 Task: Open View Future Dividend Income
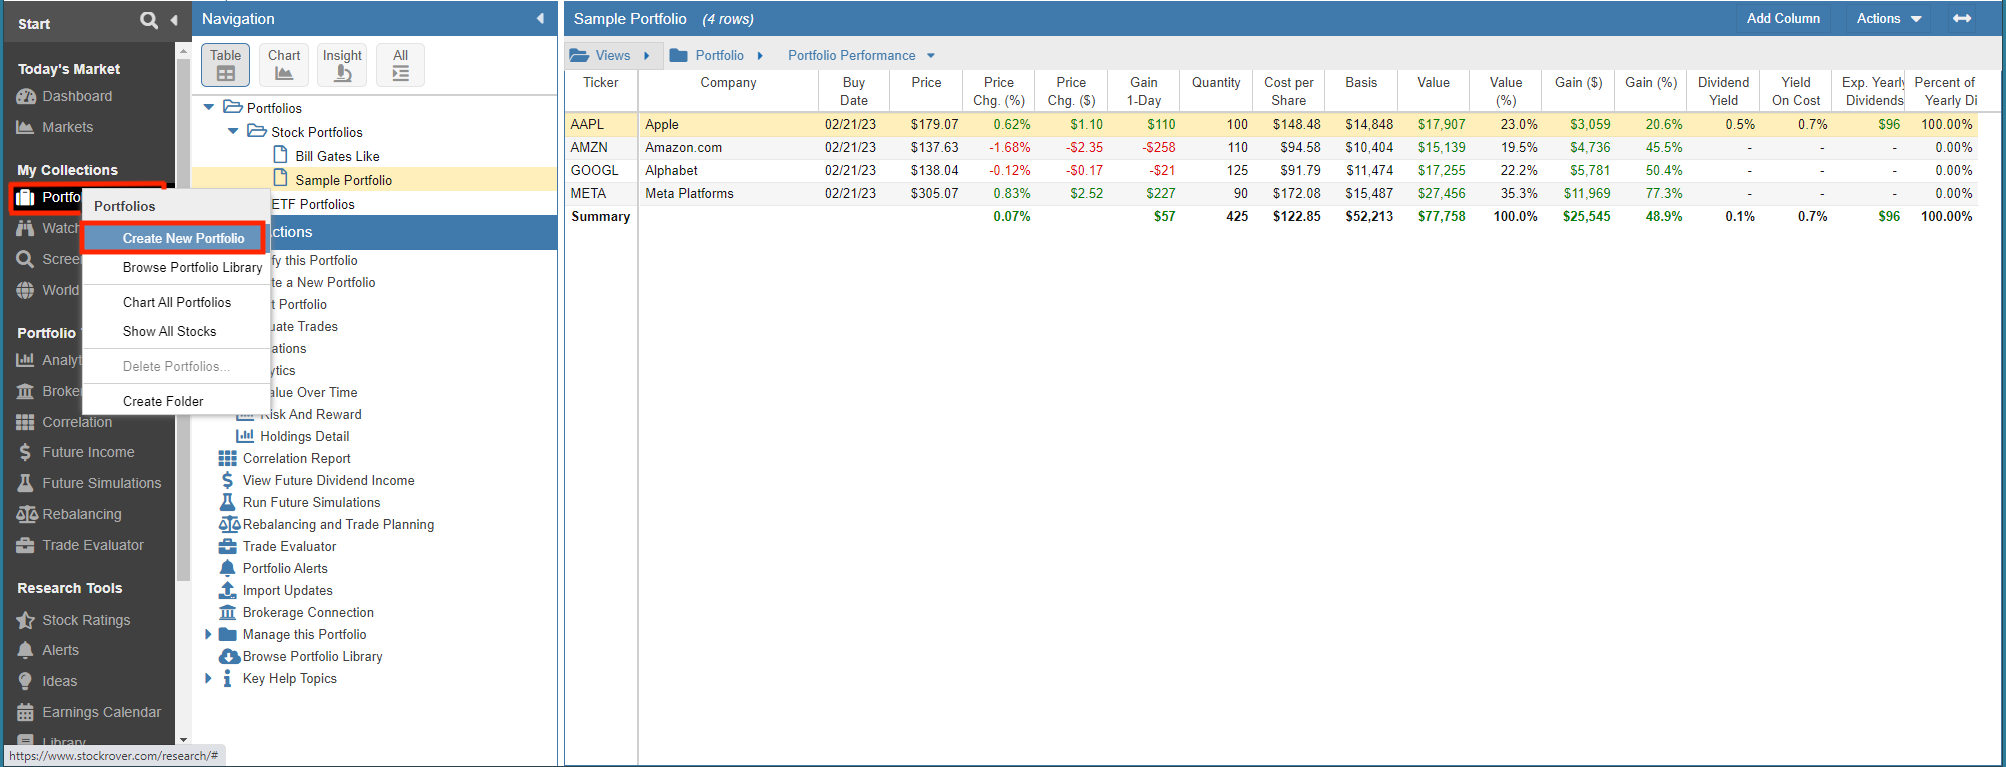point(328,480)
